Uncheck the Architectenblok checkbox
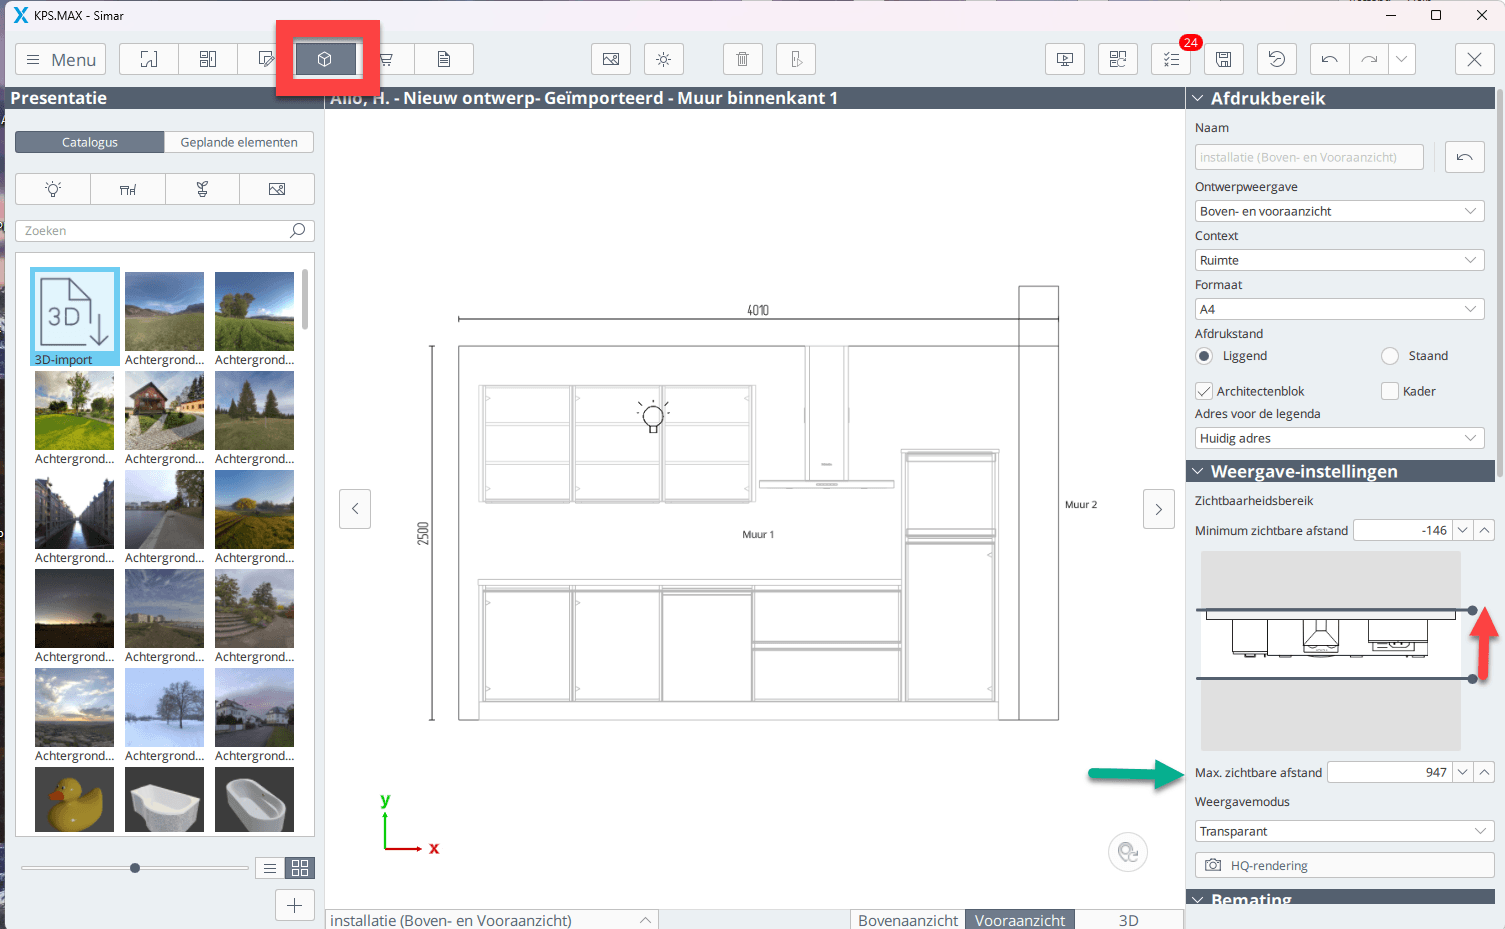The width and height of the screenshot is (1505, 929). click(1204, 391)
